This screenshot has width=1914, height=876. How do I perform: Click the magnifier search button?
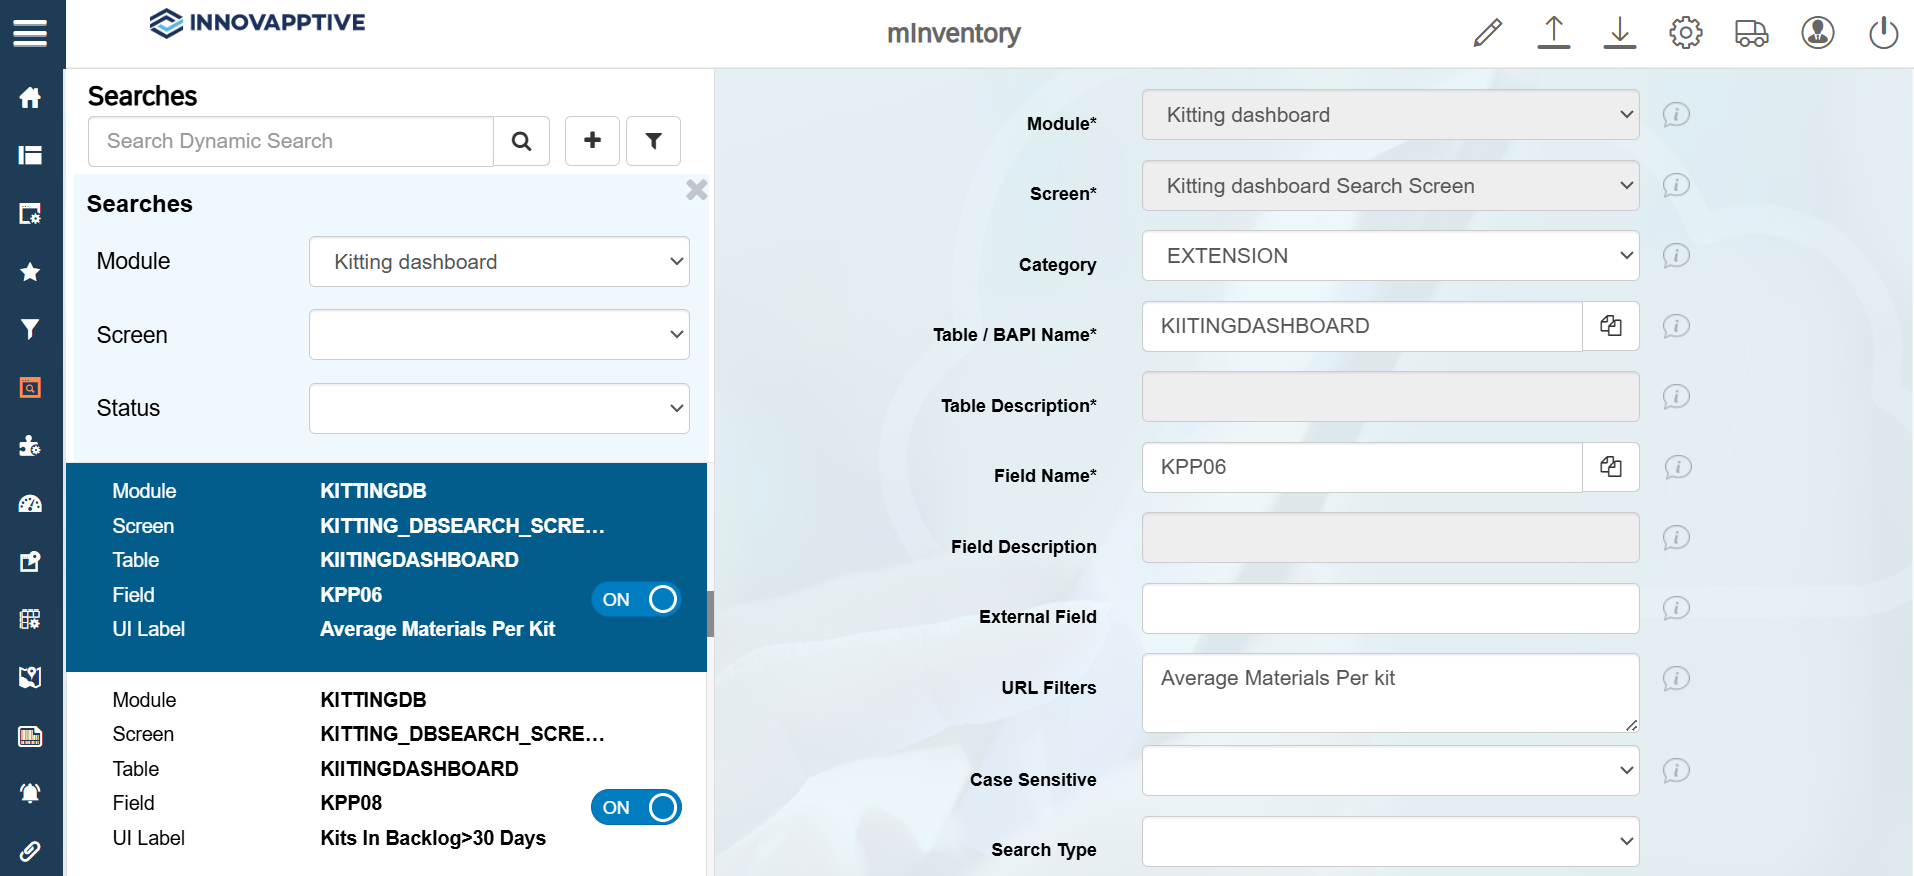pyautogui.click(x=521, y=141)
